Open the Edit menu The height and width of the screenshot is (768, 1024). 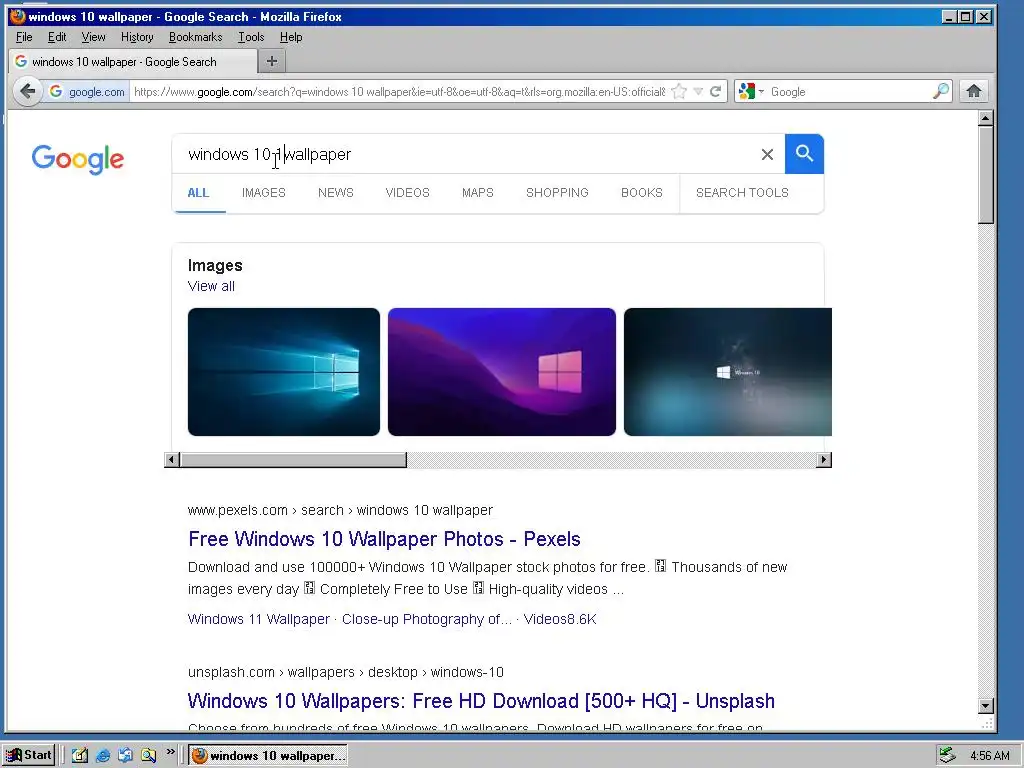tap(57, 37)
